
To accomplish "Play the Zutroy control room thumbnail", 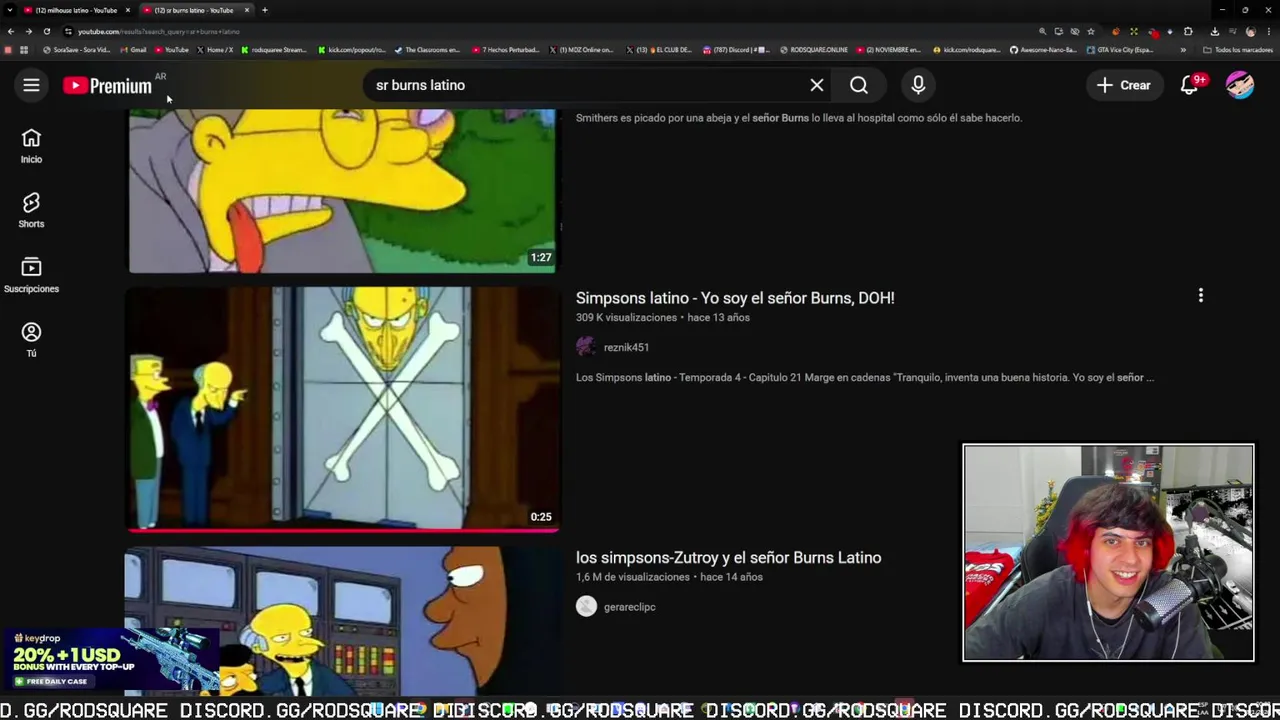I will click(342, 620).
